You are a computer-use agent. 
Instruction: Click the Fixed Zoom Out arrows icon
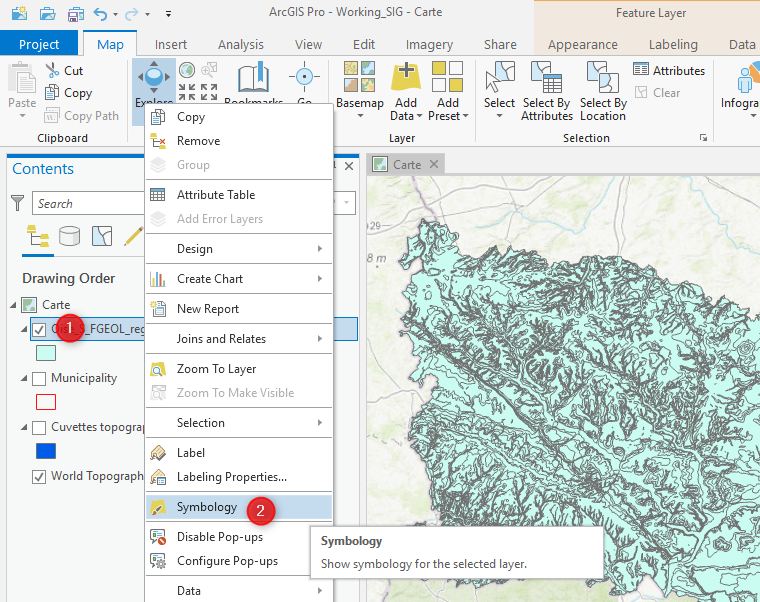point(209,92)
